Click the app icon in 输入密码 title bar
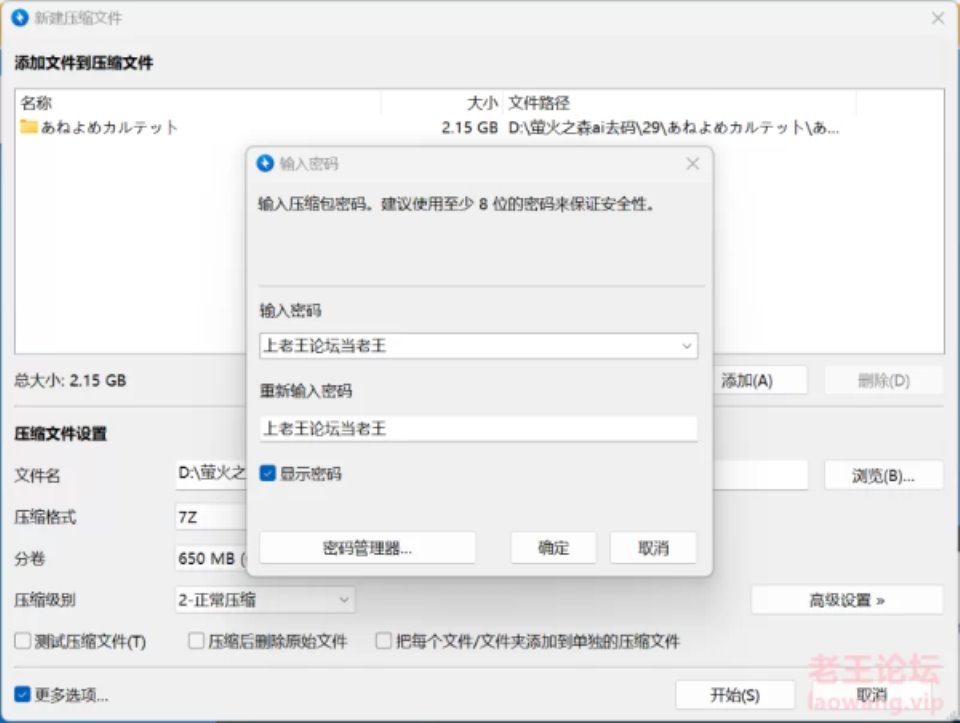 265,163
